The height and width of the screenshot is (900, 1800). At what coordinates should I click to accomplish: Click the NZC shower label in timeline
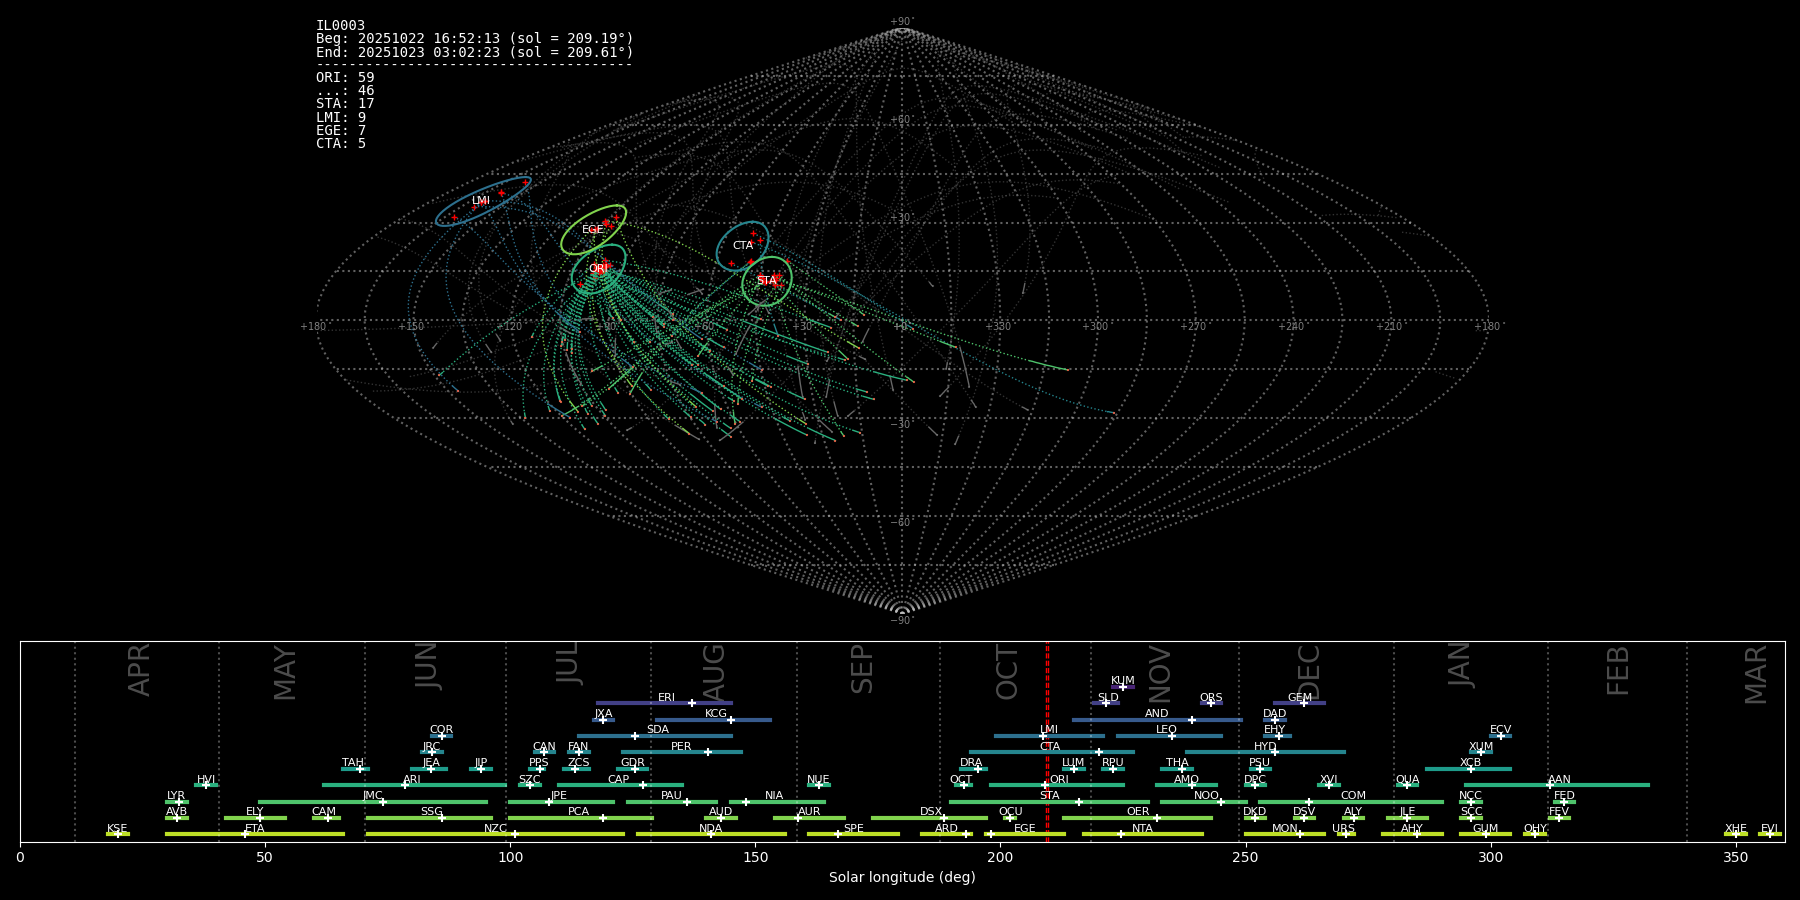point(495,829)
